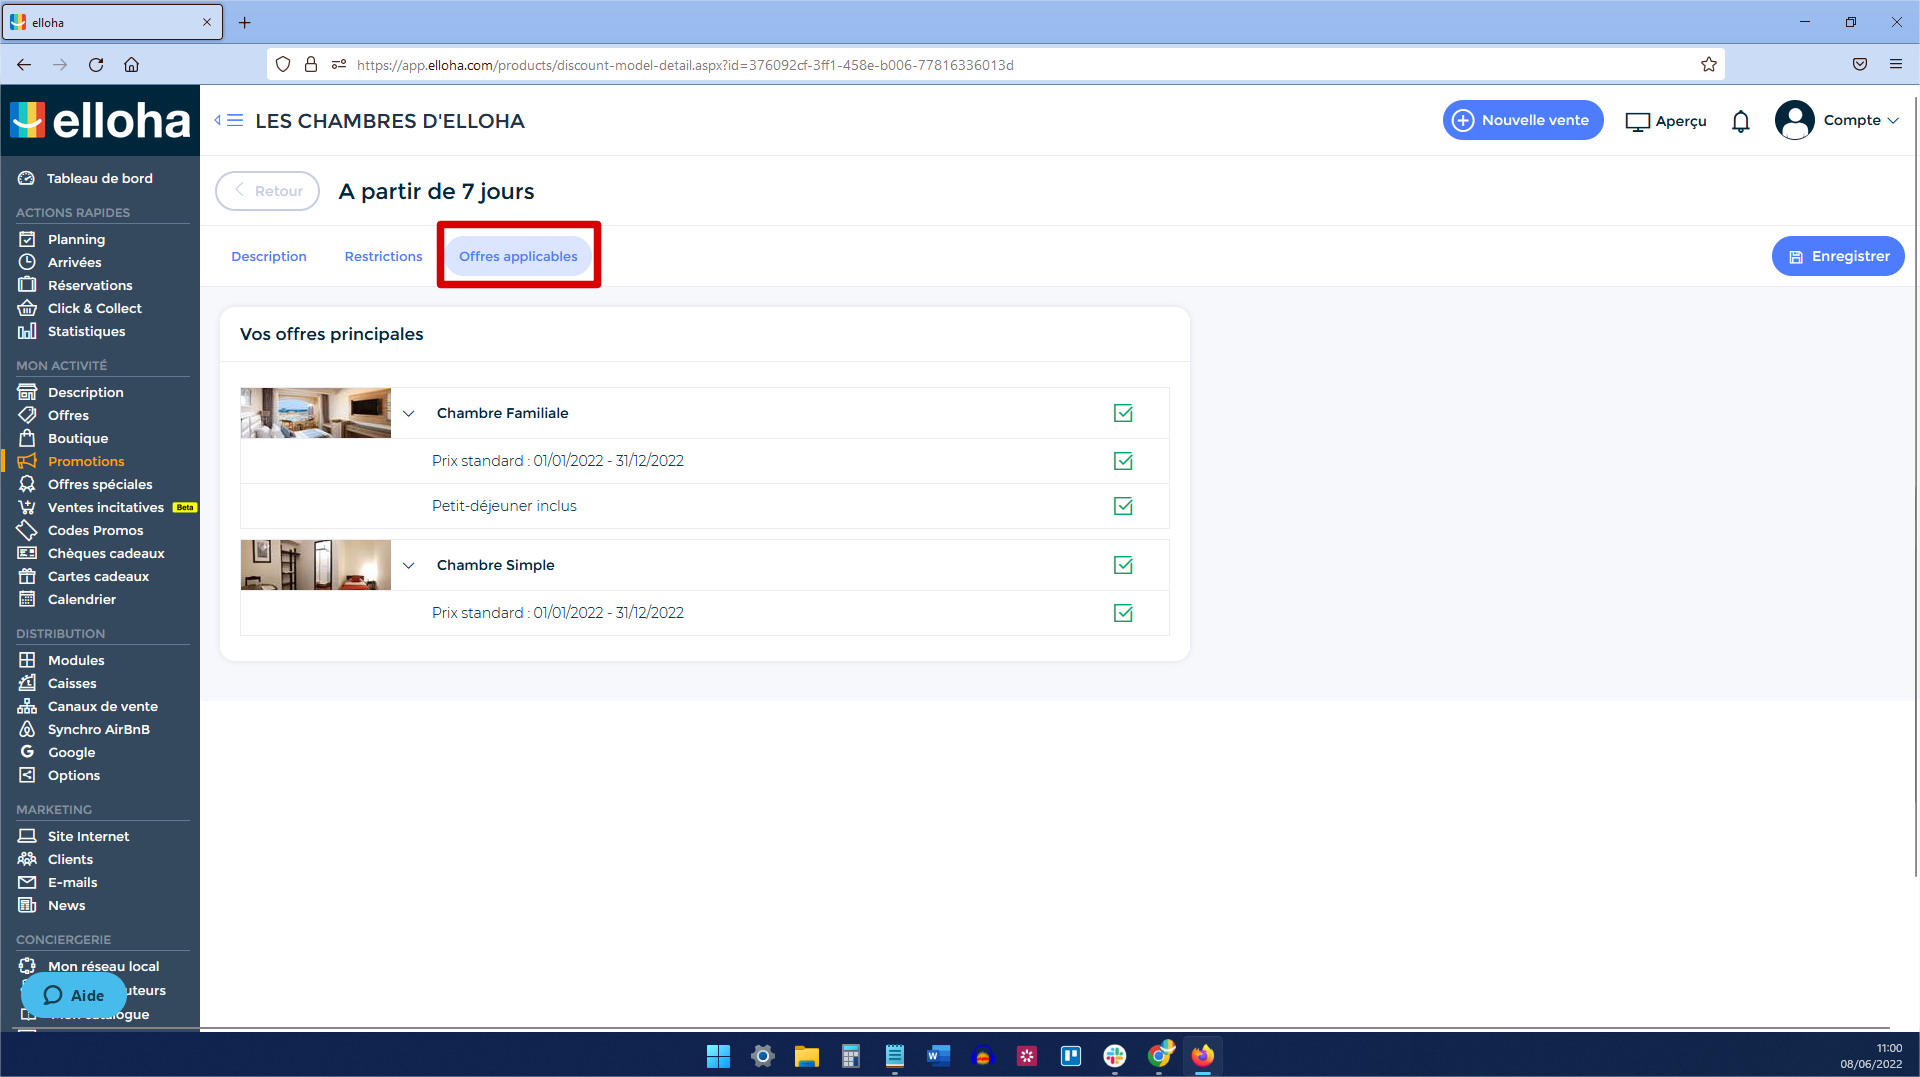Open Trello from taskbar
This screenshot has height=1077, width=1920.
(1070, 1056)
